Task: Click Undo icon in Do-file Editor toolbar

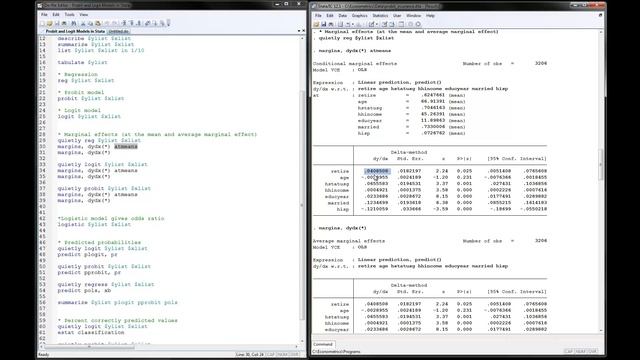Action: click(107, 23)
